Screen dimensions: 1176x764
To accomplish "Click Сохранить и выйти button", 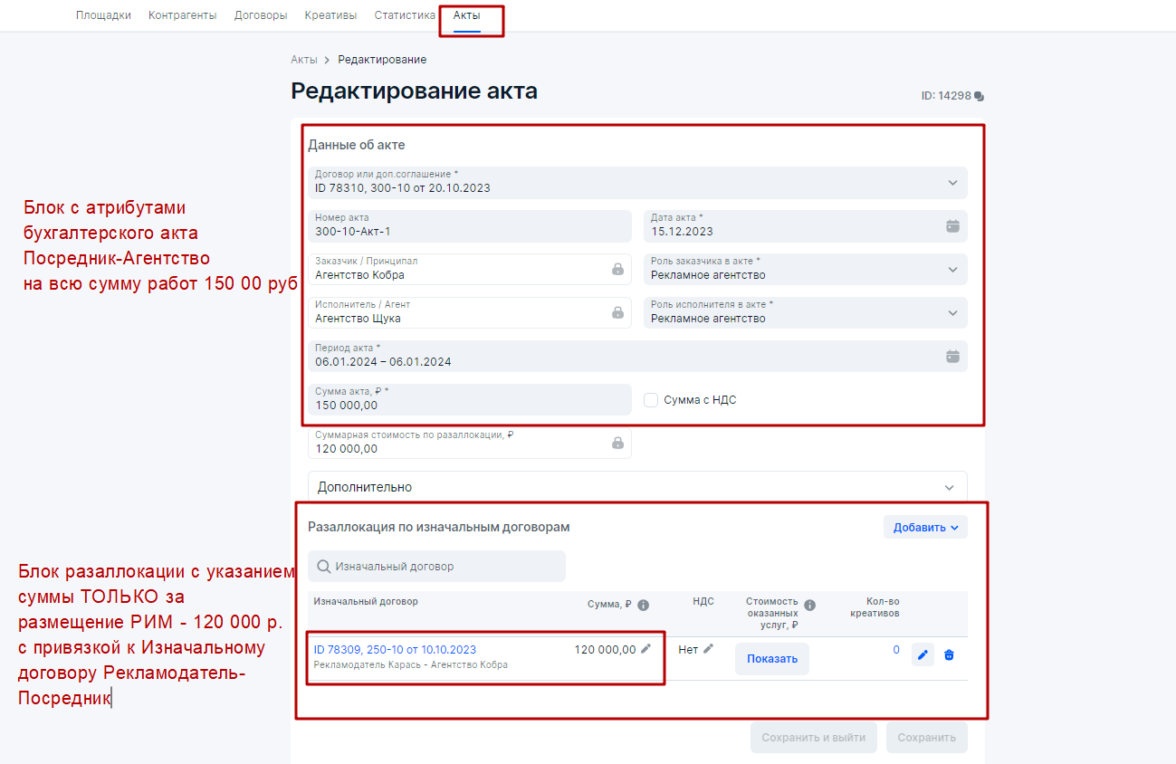I will click(814, 738).
